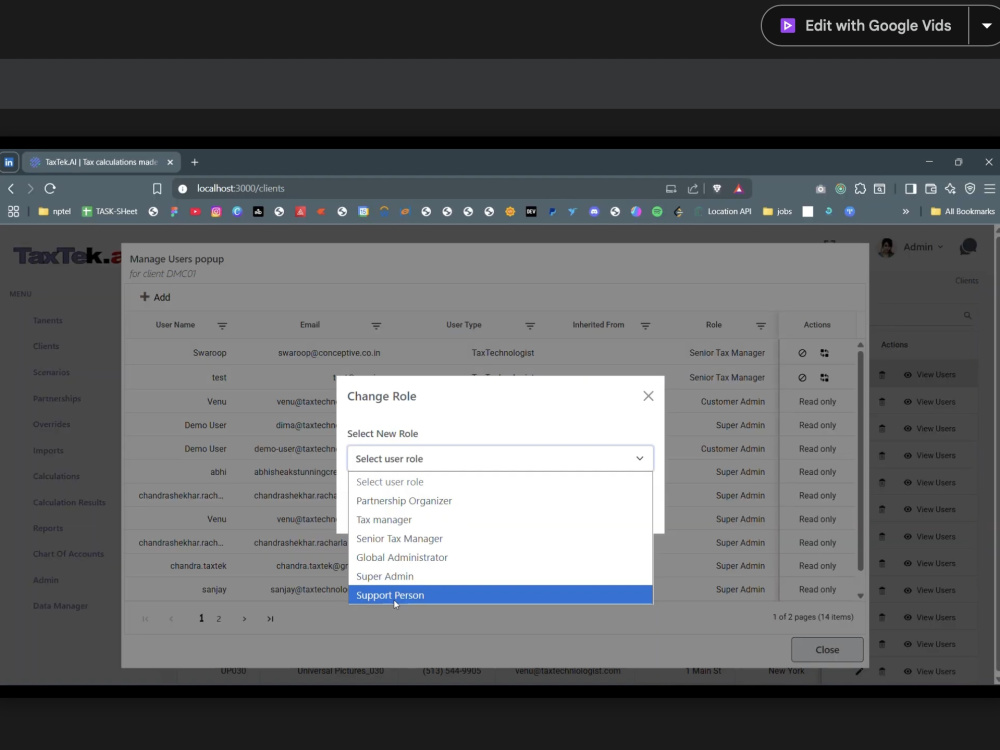1000x750 pixels.
Task: Click Add user button in Manage Users
Action: 155,297
